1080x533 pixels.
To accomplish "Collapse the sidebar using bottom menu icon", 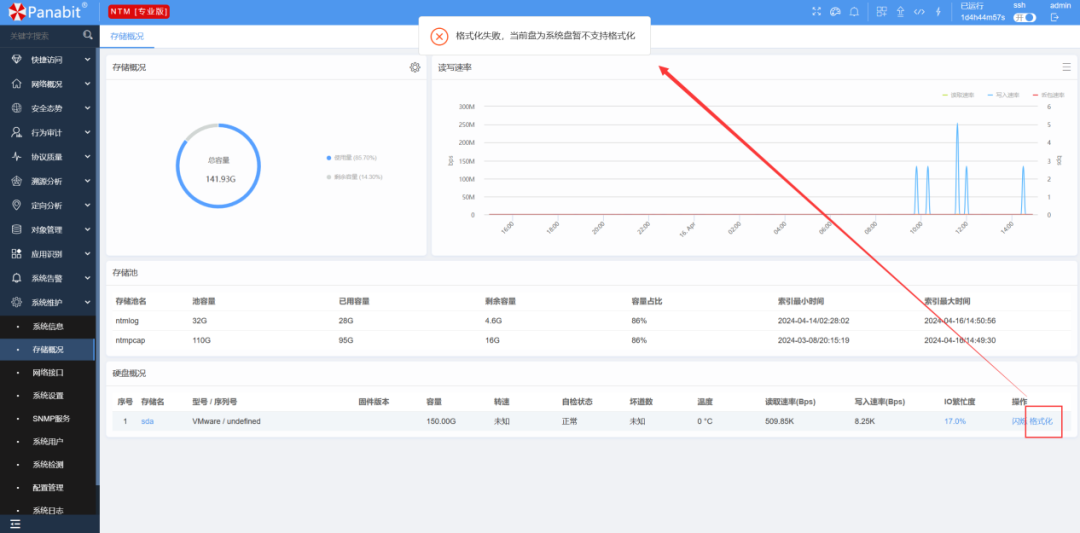I will point(15,524).
